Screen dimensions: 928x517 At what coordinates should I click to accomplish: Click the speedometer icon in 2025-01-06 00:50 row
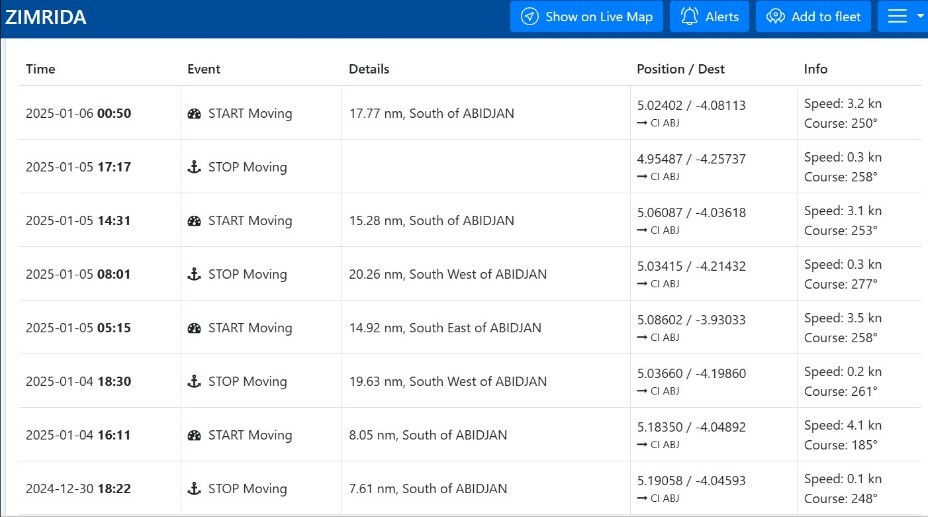(x=194, y=114)
